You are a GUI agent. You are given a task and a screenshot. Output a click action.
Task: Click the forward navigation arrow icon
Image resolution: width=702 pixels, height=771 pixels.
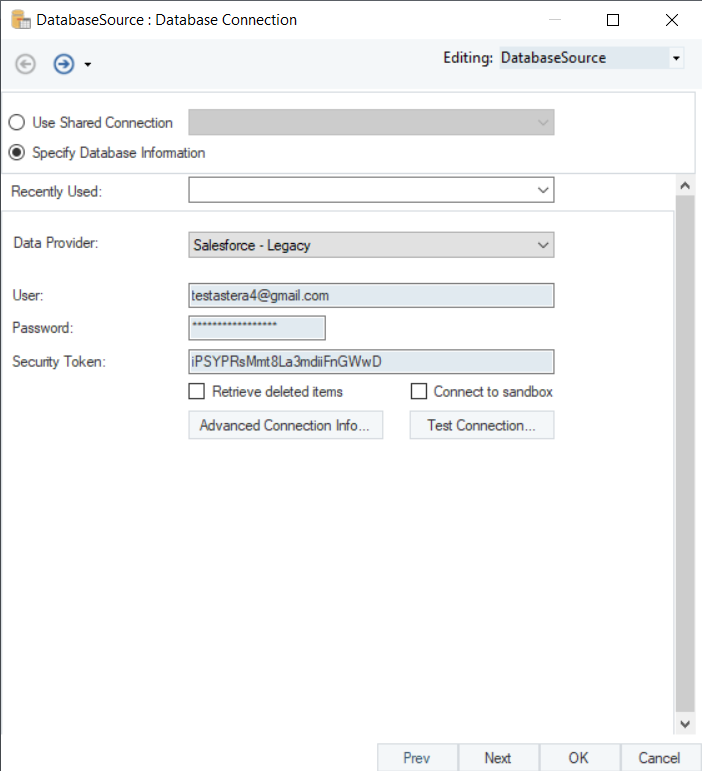tap(64, 64)
